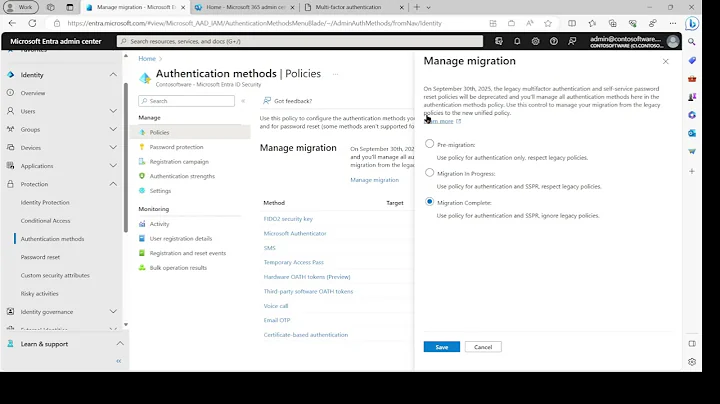
Task: Open Overview in the sidebar
Action: (x=33, y=93)
